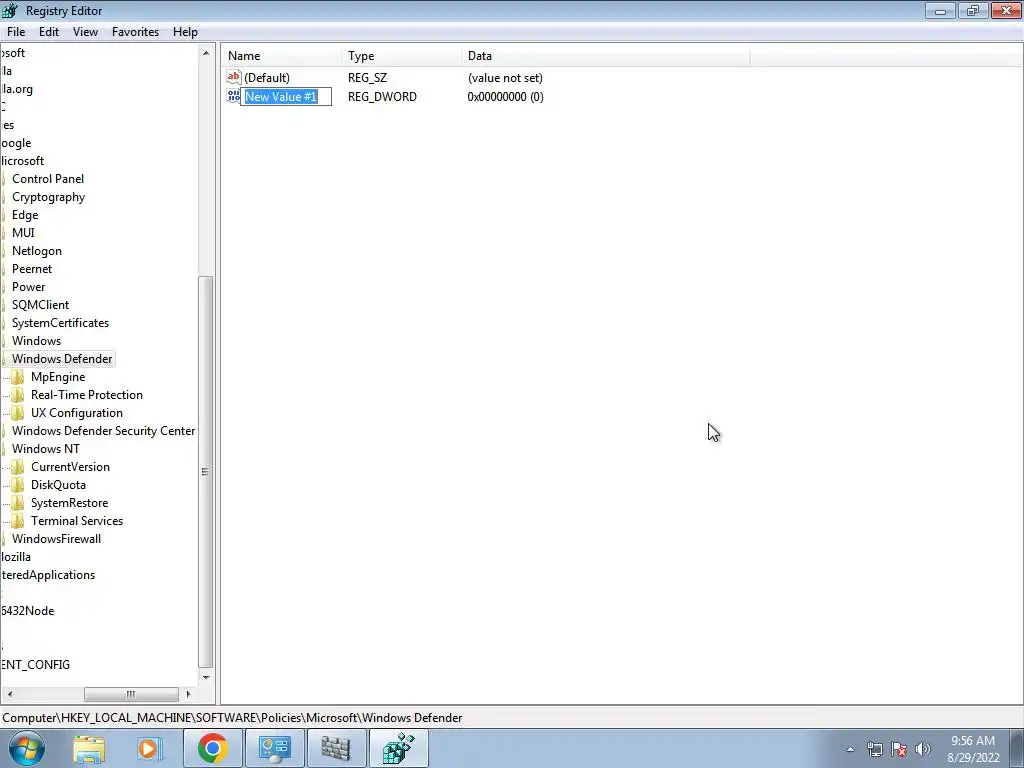Select the SystemRestore subkey

coord(69,503)
